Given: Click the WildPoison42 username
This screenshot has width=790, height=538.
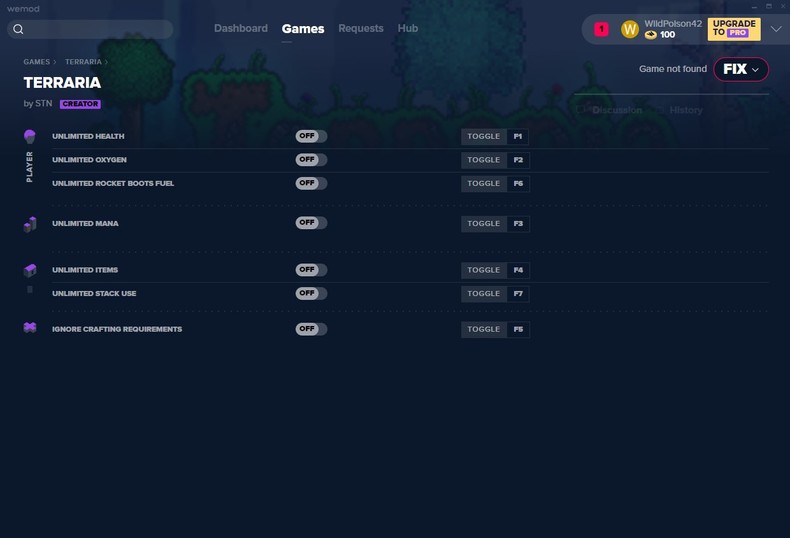Looking at the screenshot, I should (x=673, y=24).
